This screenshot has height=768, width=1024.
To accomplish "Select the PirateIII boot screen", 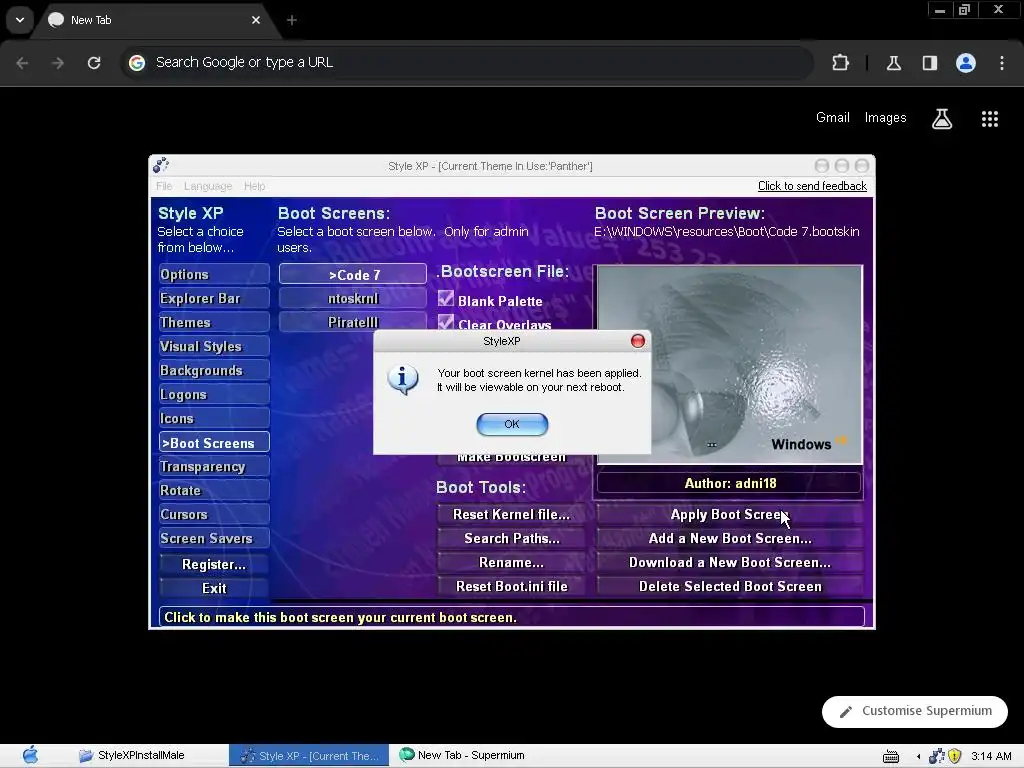I will pos(353,322).
